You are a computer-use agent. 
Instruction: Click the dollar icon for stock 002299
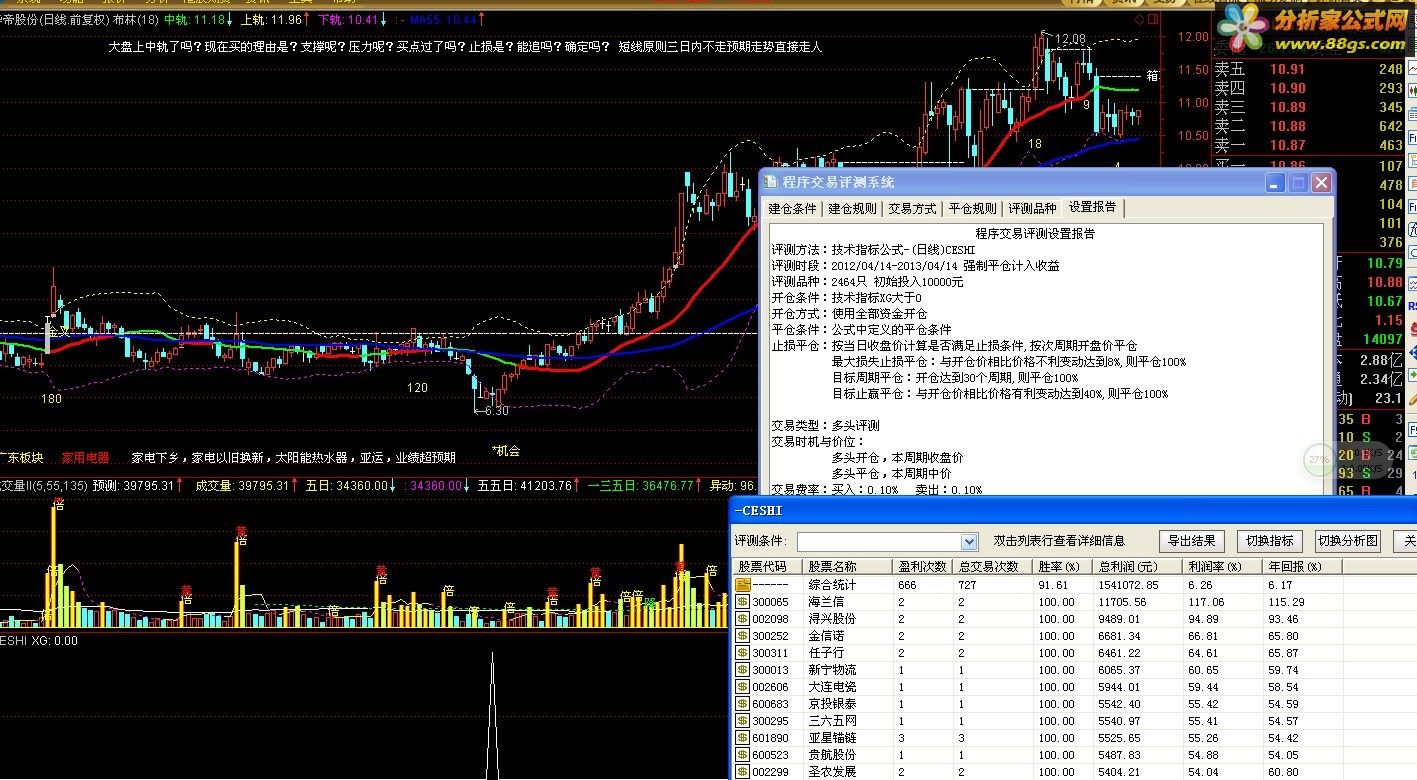[743, 772]
